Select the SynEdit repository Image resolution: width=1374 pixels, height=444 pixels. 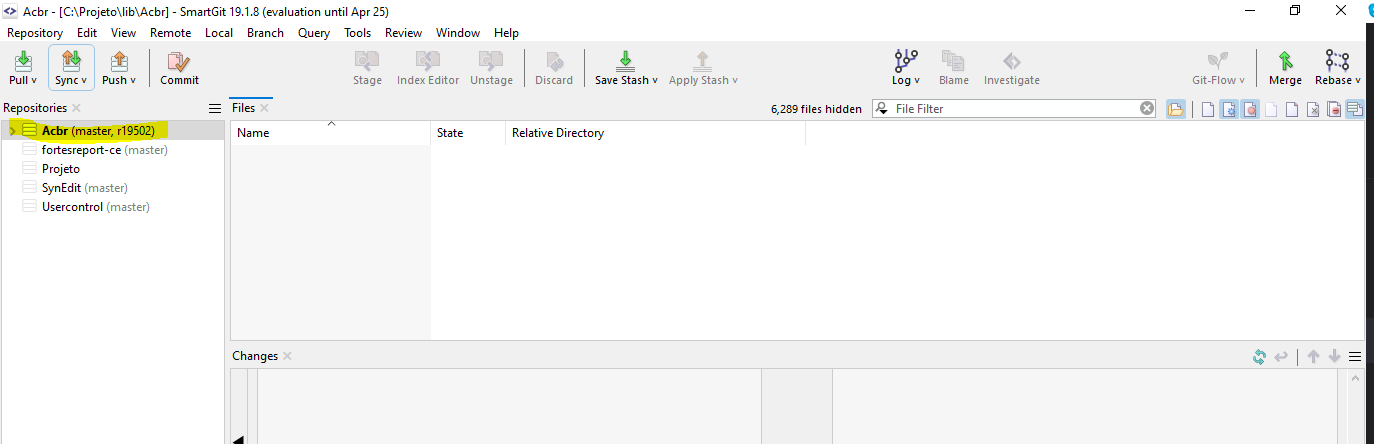(84, 188)
